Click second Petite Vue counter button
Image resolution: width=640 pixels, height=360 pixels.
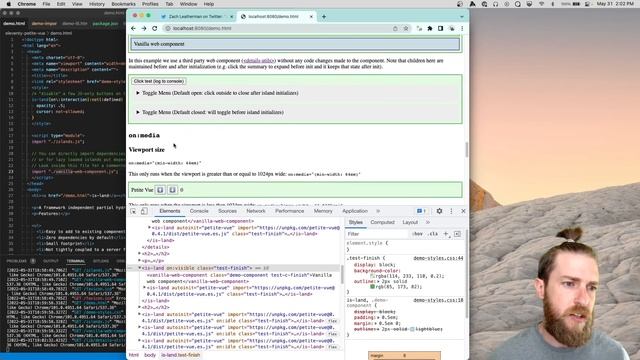173,190
